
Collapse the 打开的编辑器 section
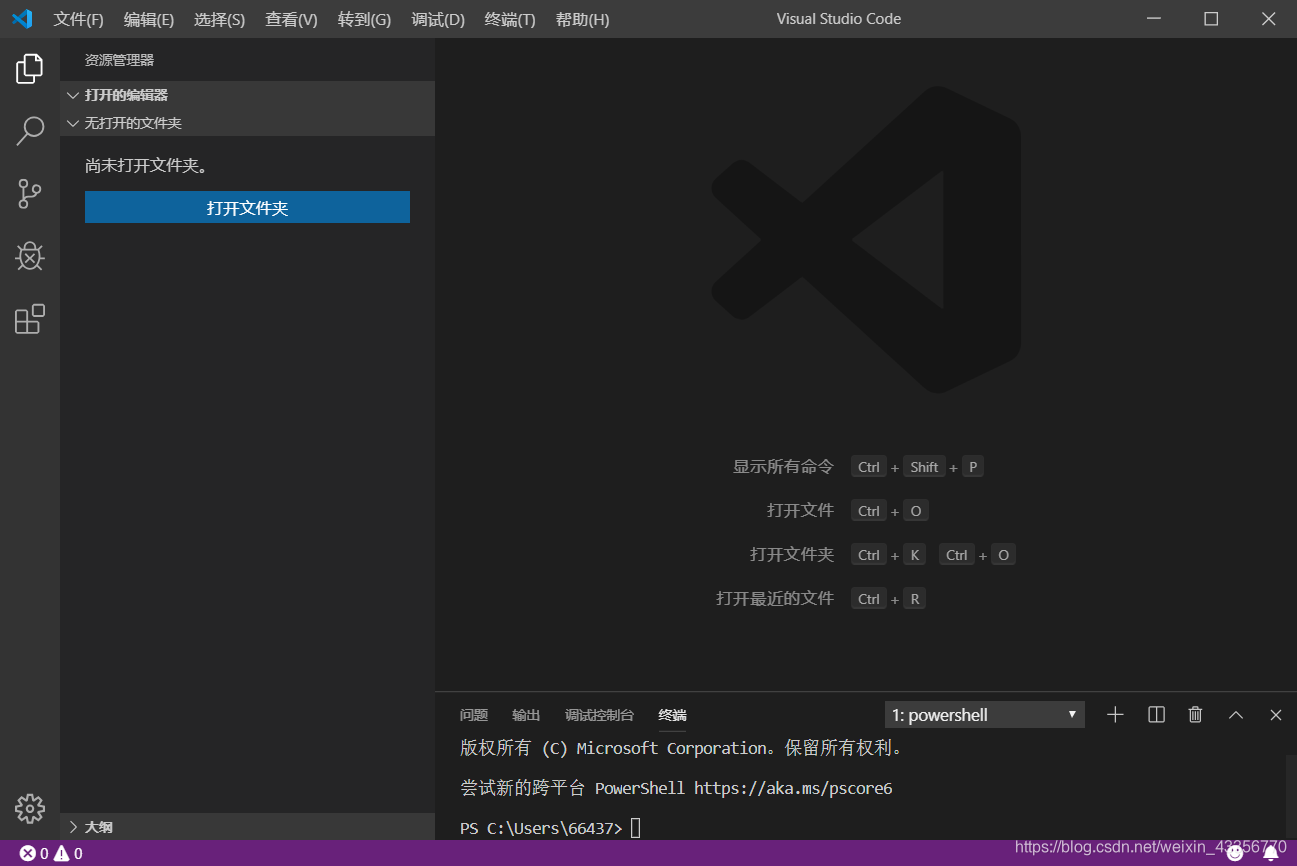(247, 95)
